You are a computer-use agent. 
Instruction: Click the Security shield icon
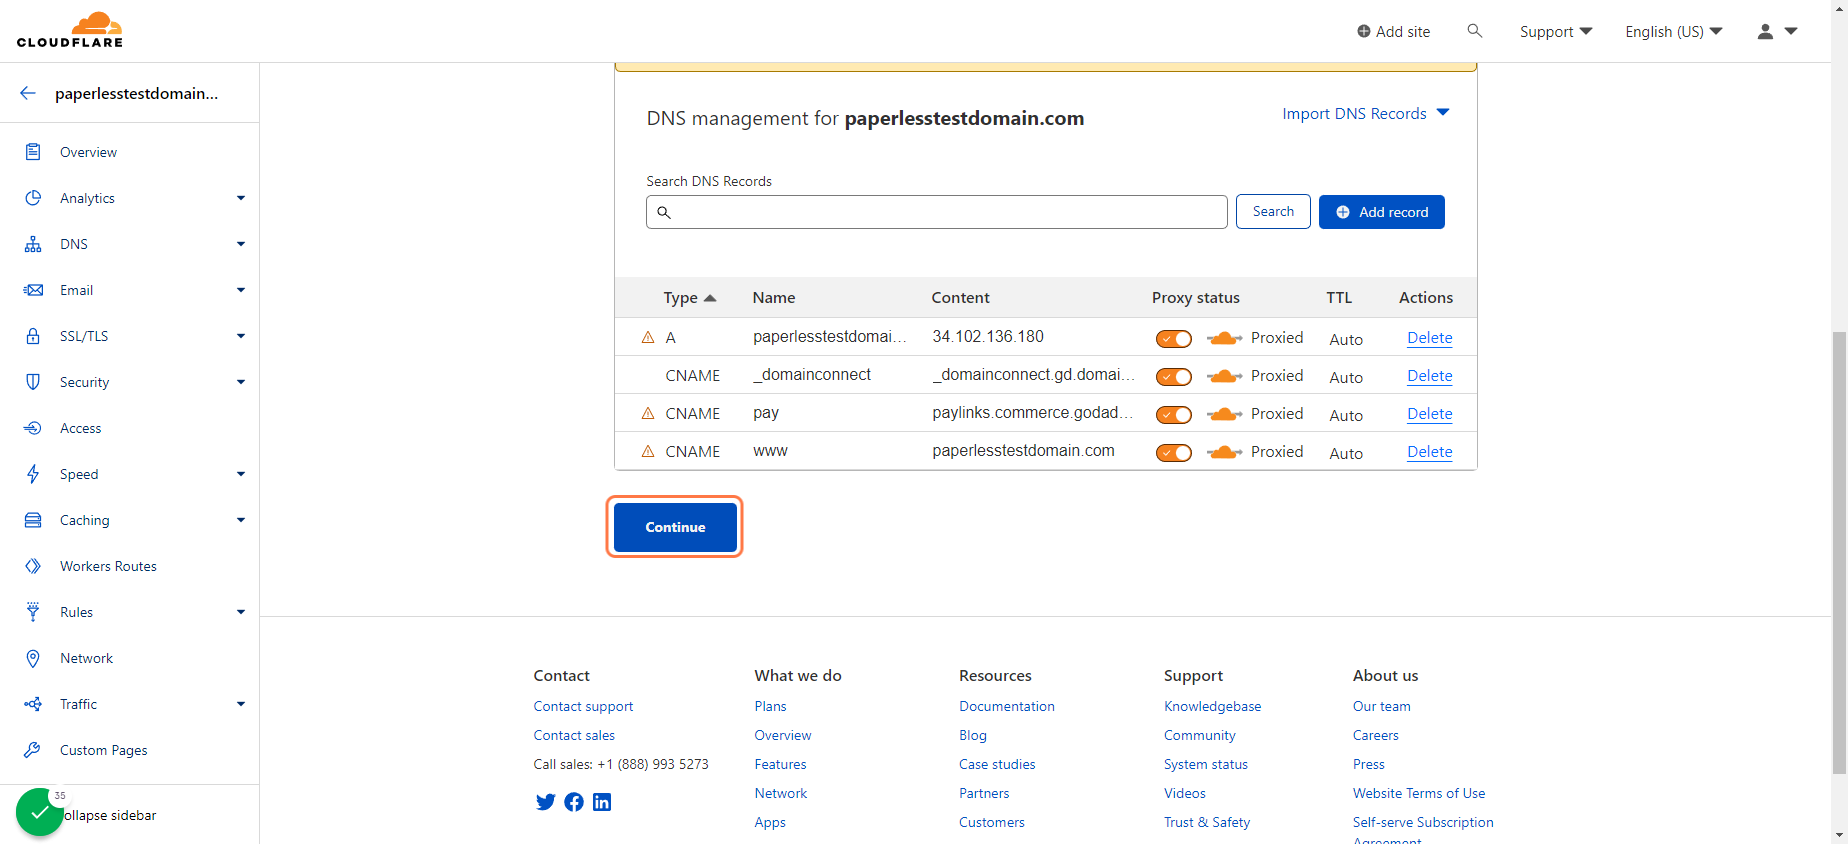pos(33,382)
